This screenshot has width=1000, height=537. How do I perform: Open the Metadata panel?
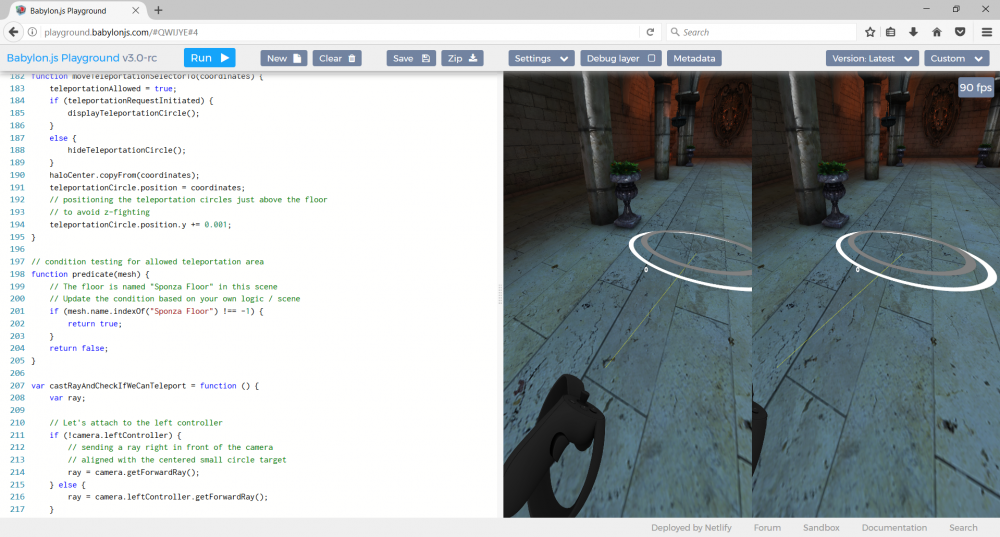pos(694,58)
